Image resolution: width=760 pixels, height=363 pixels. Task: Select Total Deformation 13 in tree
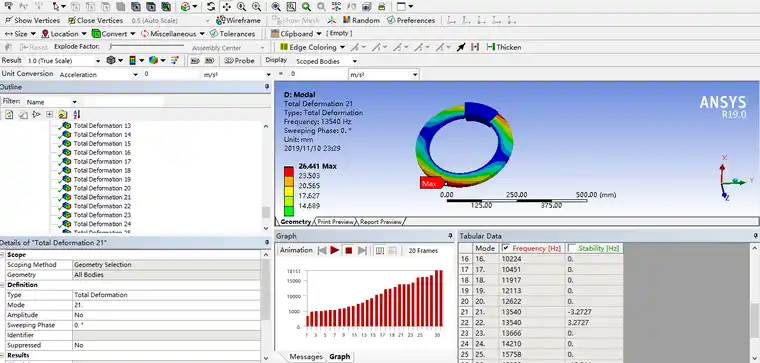pos(102,126)
